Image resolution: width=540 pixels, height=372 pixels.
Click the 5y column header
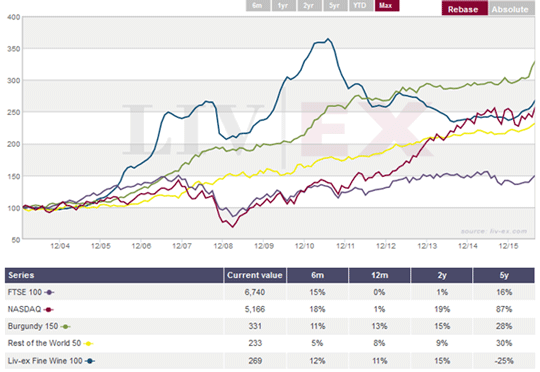[x=504, y=275]
